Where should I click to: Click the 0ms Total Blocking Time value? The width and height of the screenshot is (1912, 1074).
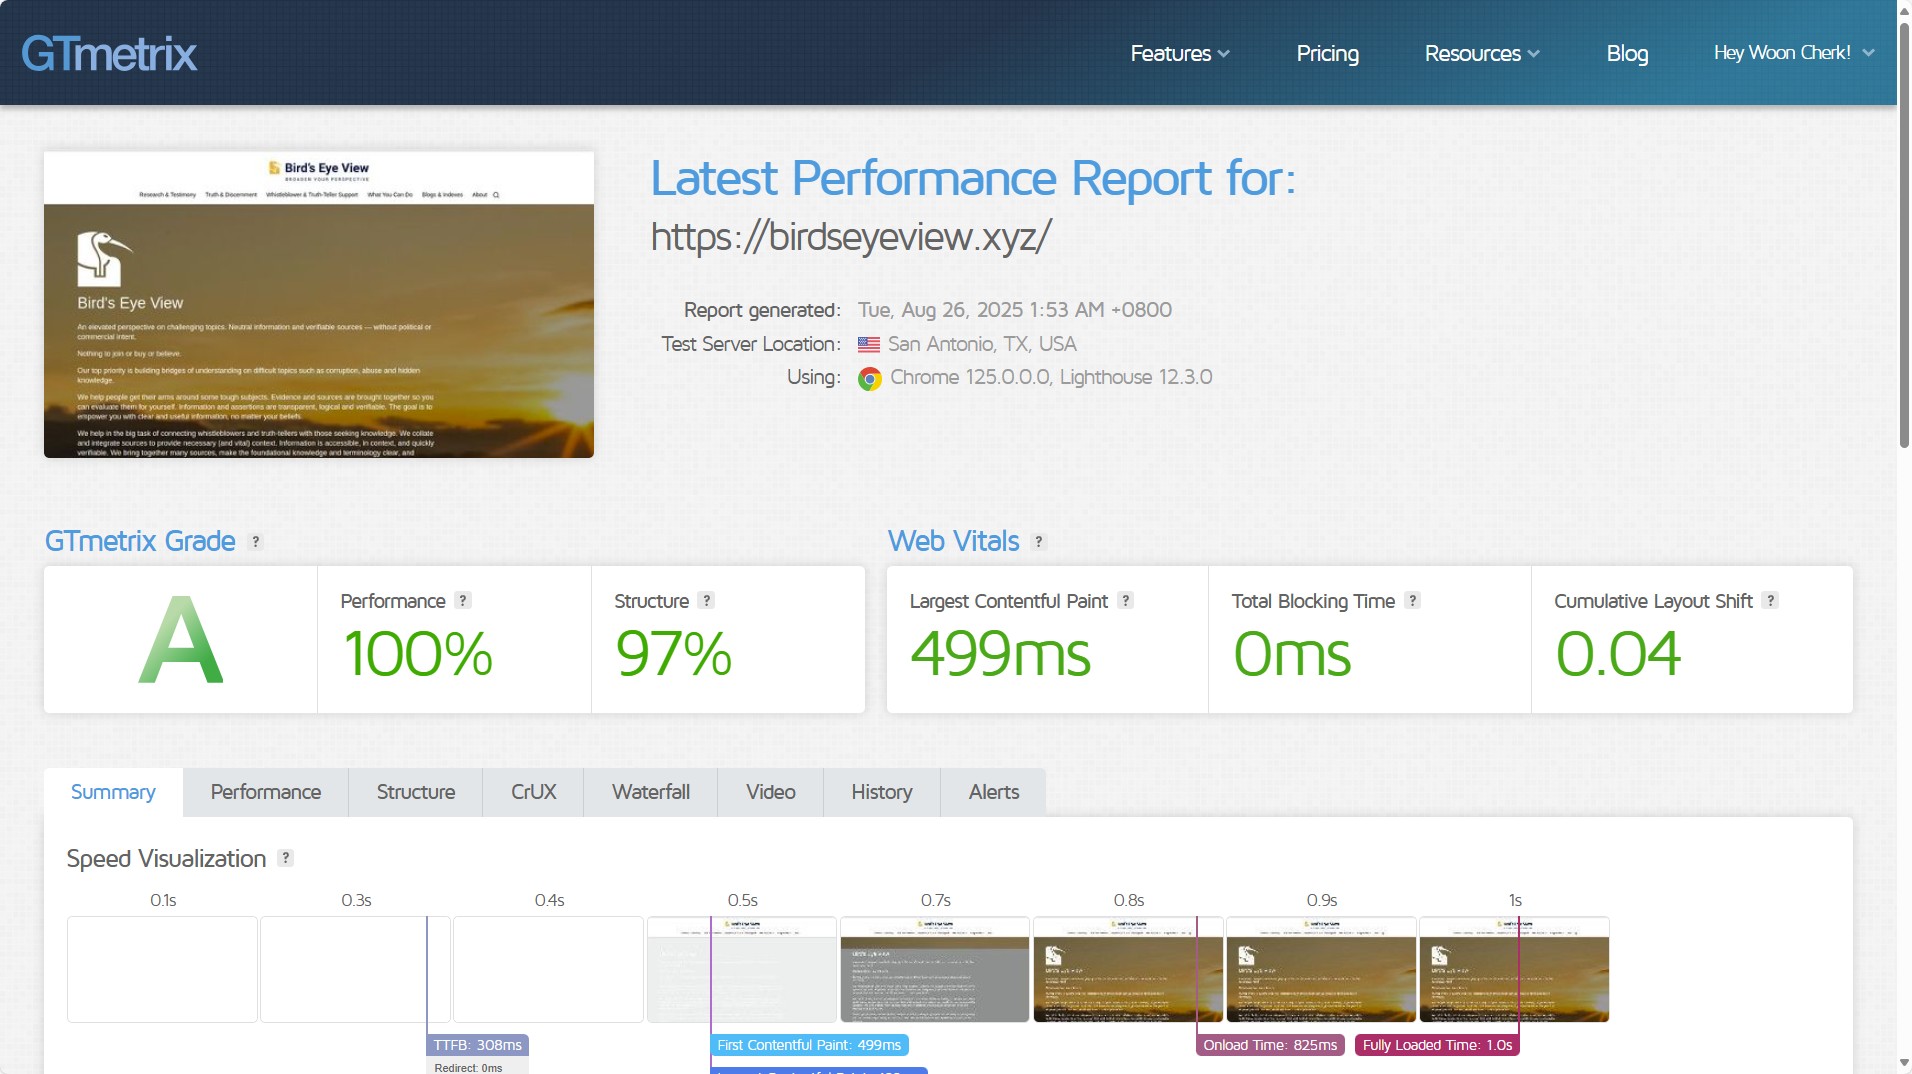[x=1292, y=654]
